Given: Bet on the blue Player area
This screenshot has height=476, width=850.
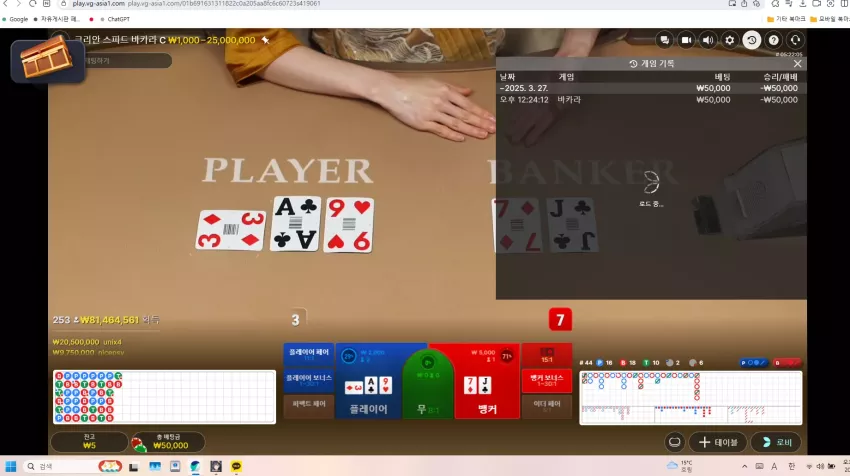Looking at the screenshot, I should pos(369,381).
